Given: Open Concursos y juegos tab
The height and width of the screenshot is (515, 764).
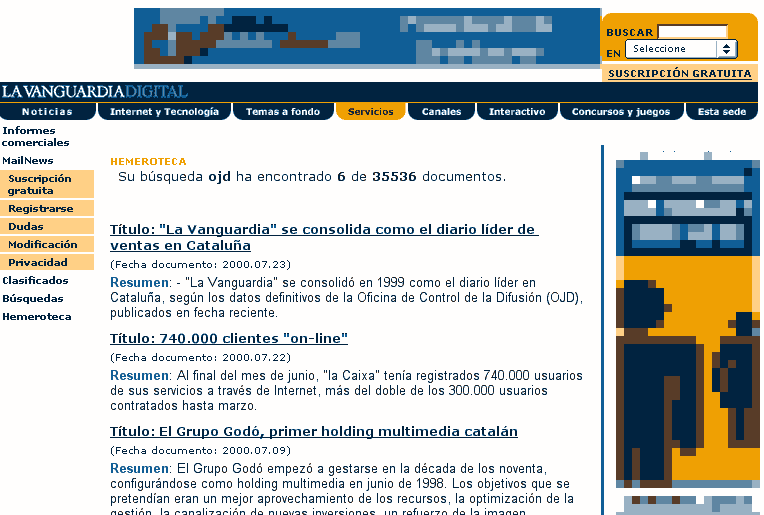Looking at the screenshot, I should pos(621,112).
